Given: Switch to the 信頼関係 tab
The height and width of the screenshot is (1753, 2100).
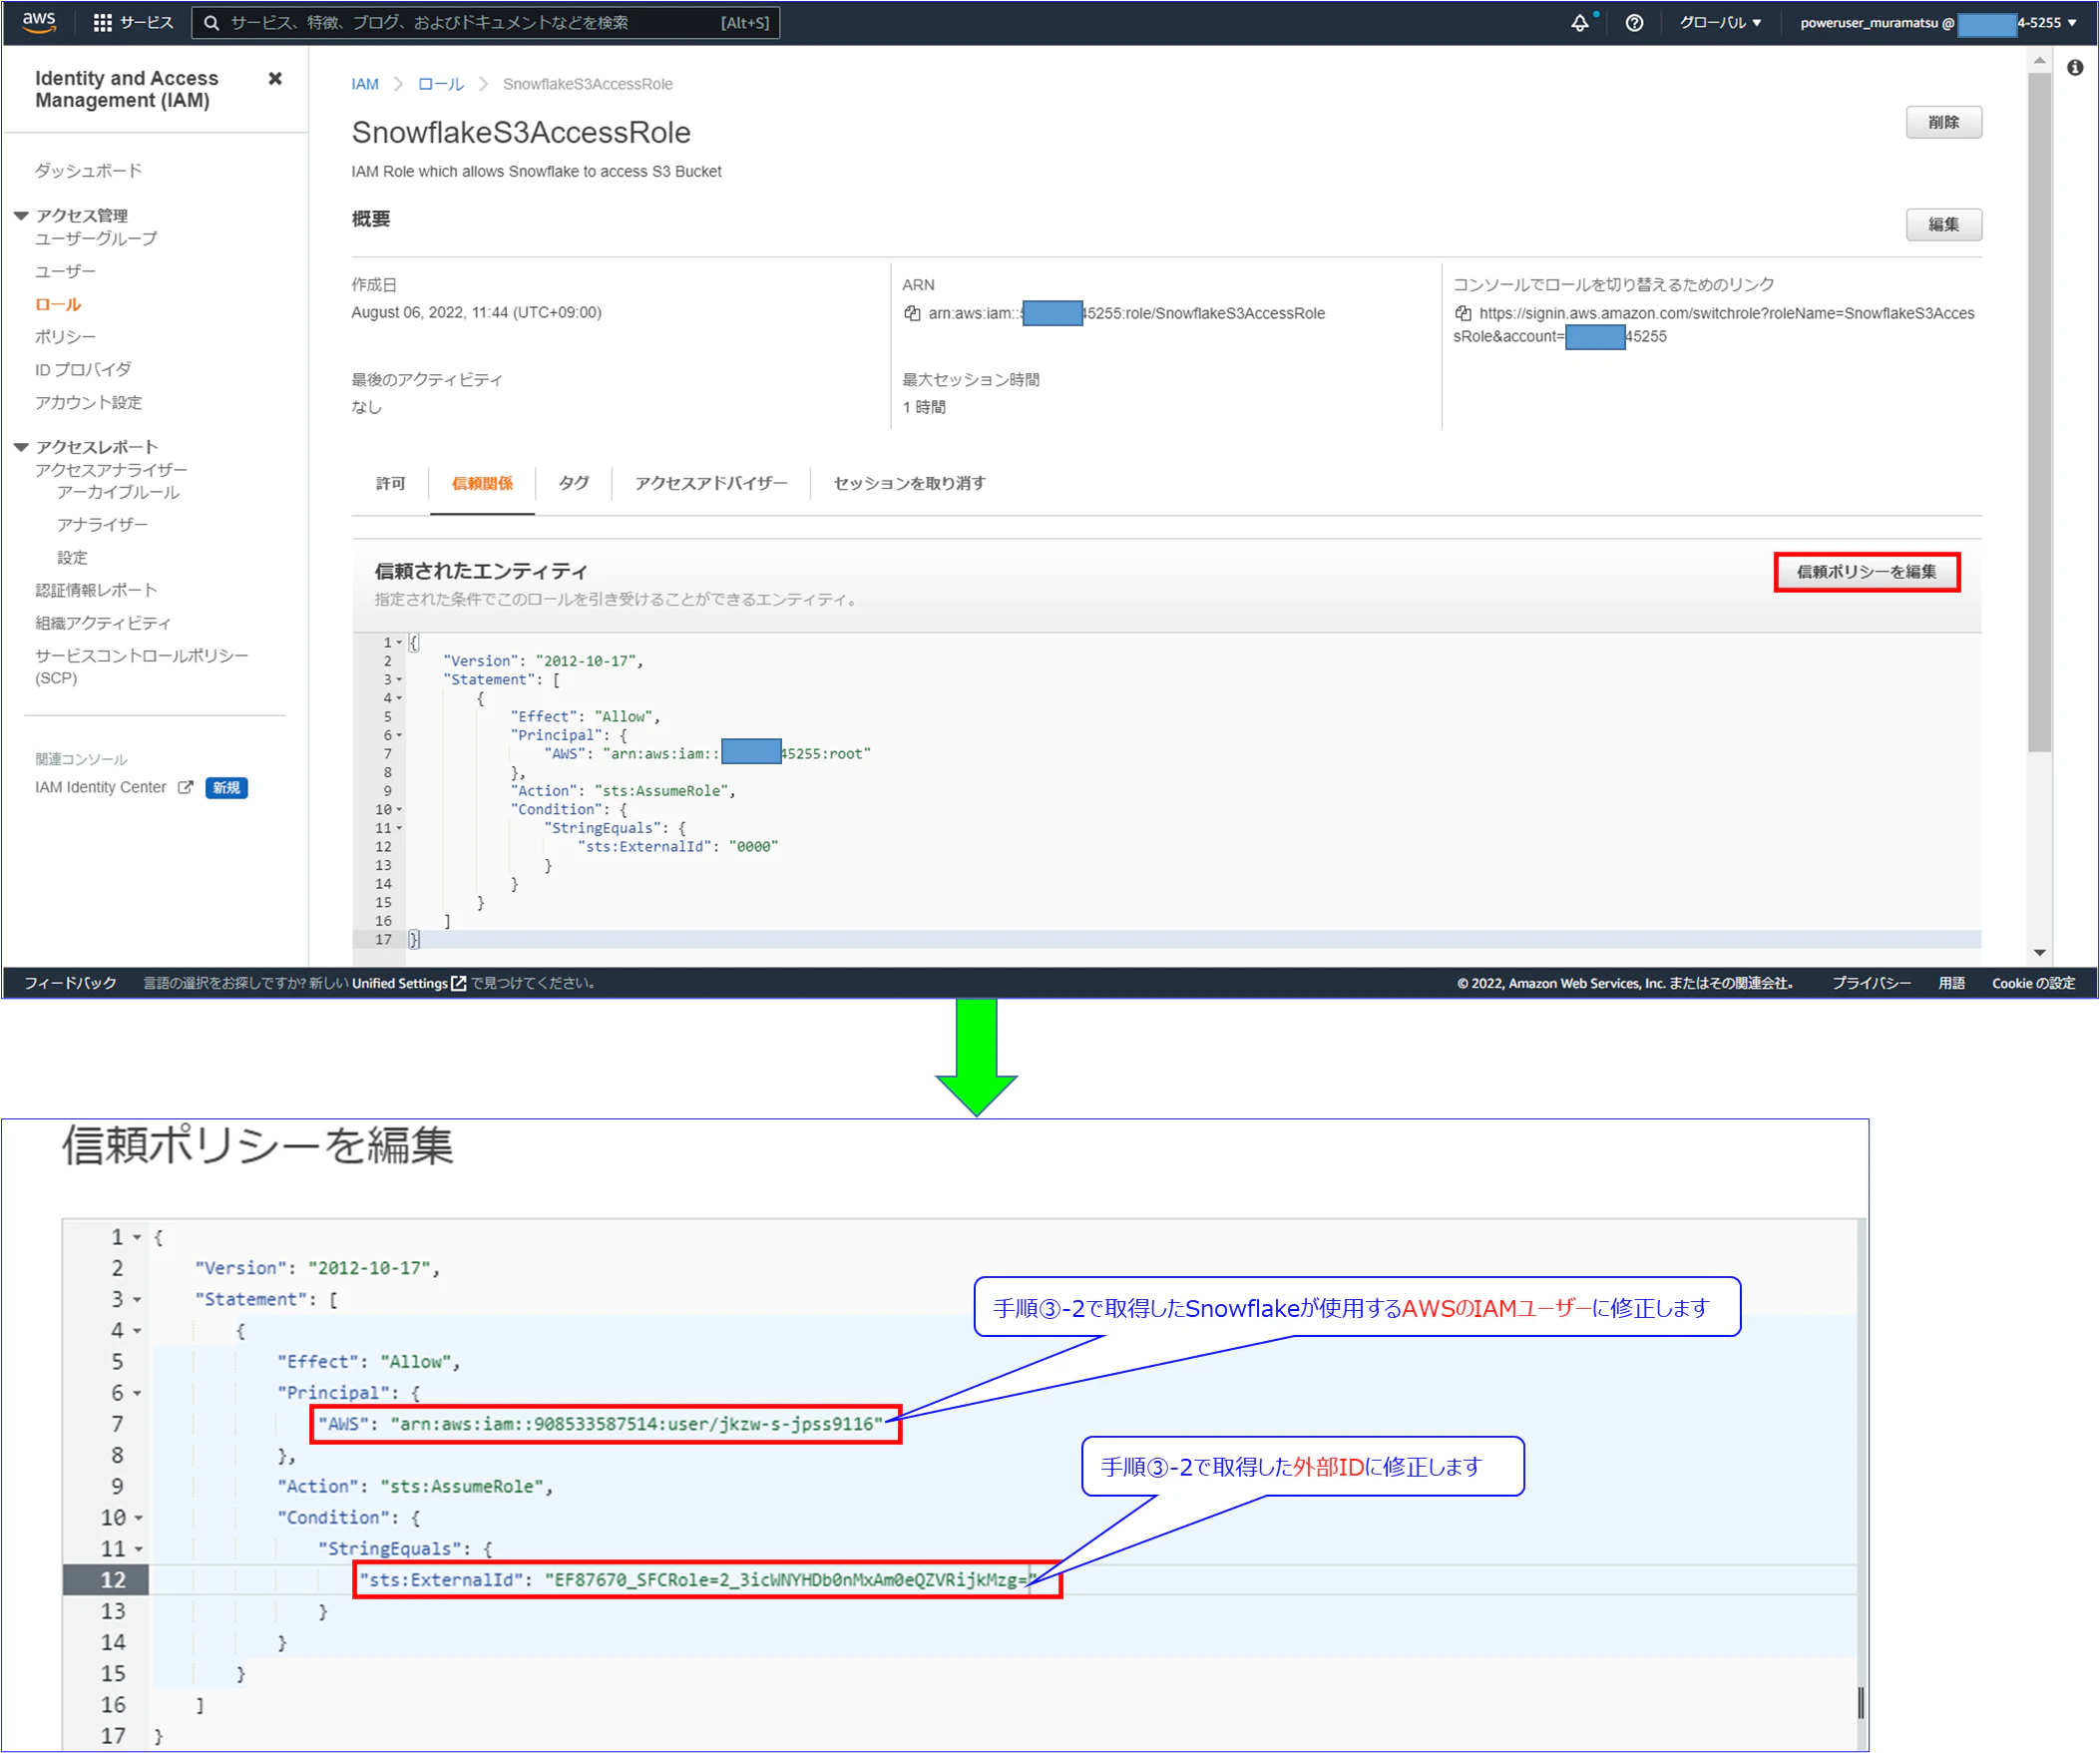Looking at the screenshot, I should pos(482,484).
